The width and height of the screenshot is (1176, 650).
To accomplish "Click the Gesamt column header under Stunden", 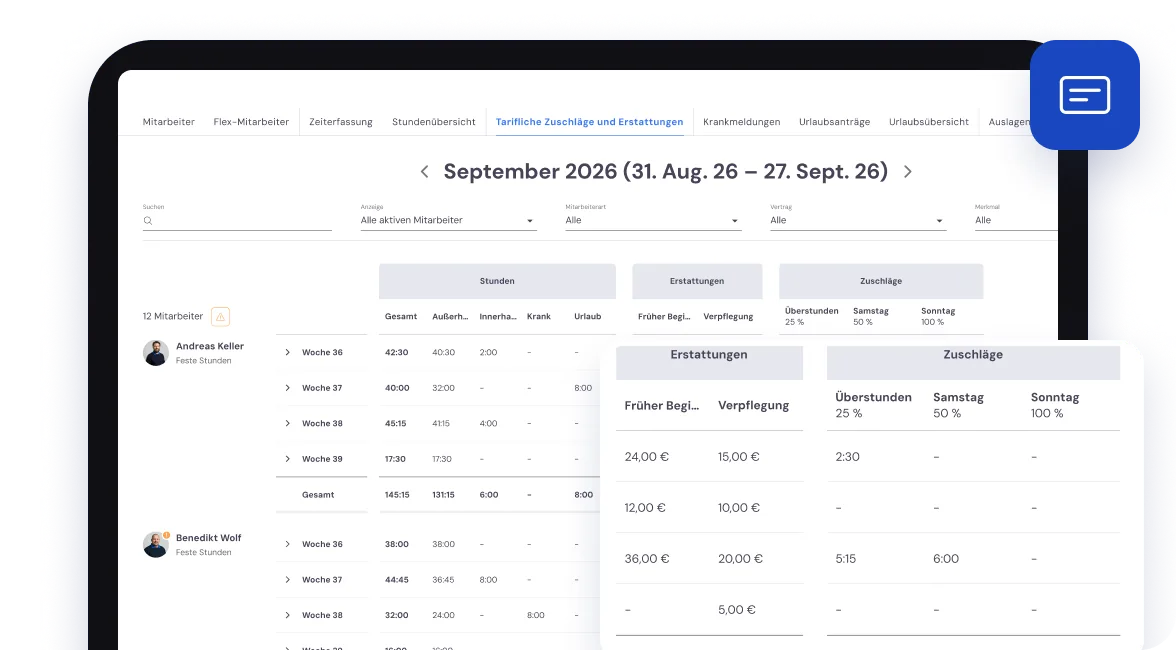I will 401,316.
